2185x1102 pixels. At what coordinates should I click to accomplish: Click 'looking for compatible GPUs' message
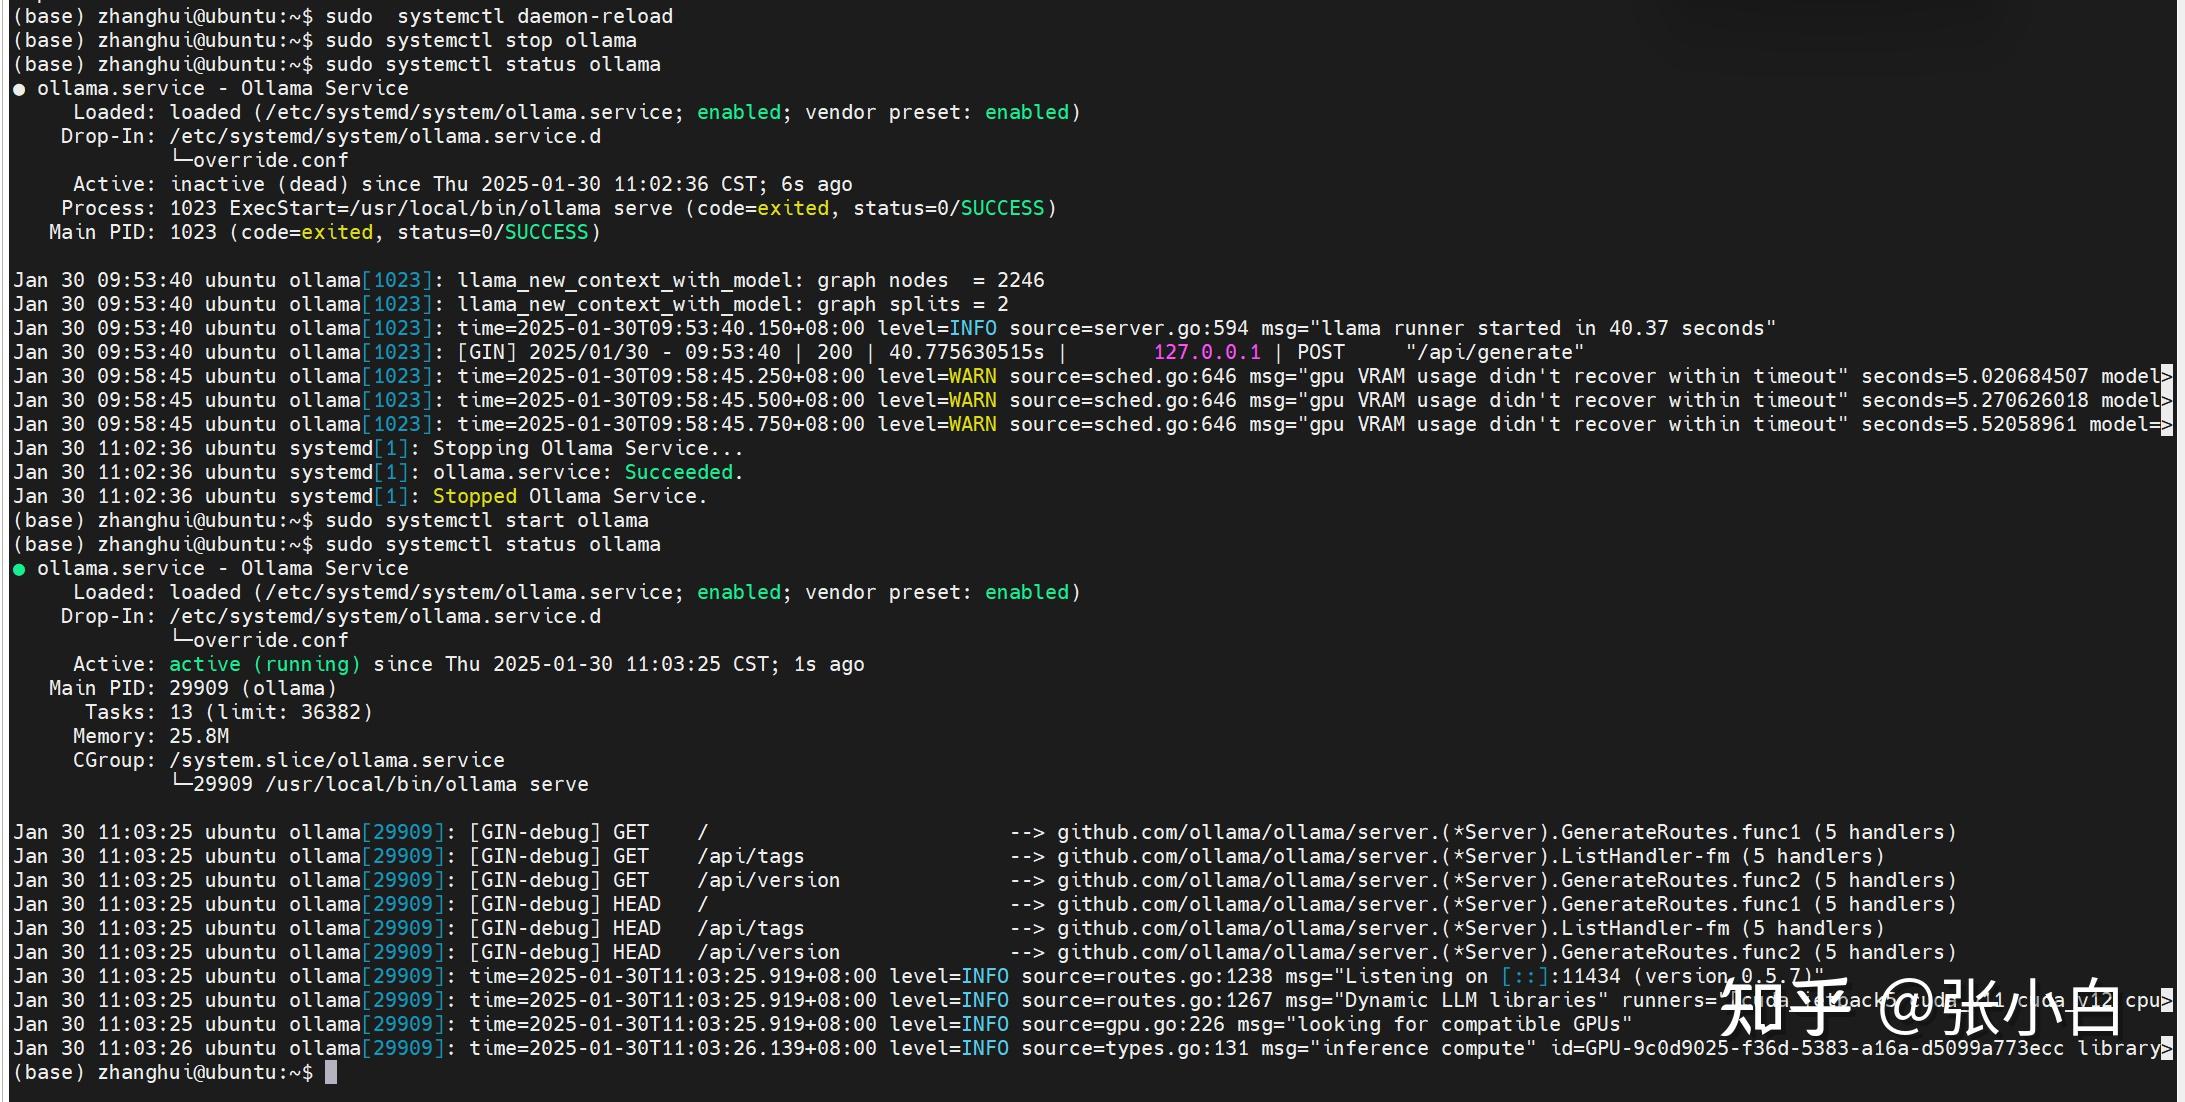click(1459, 1024)
